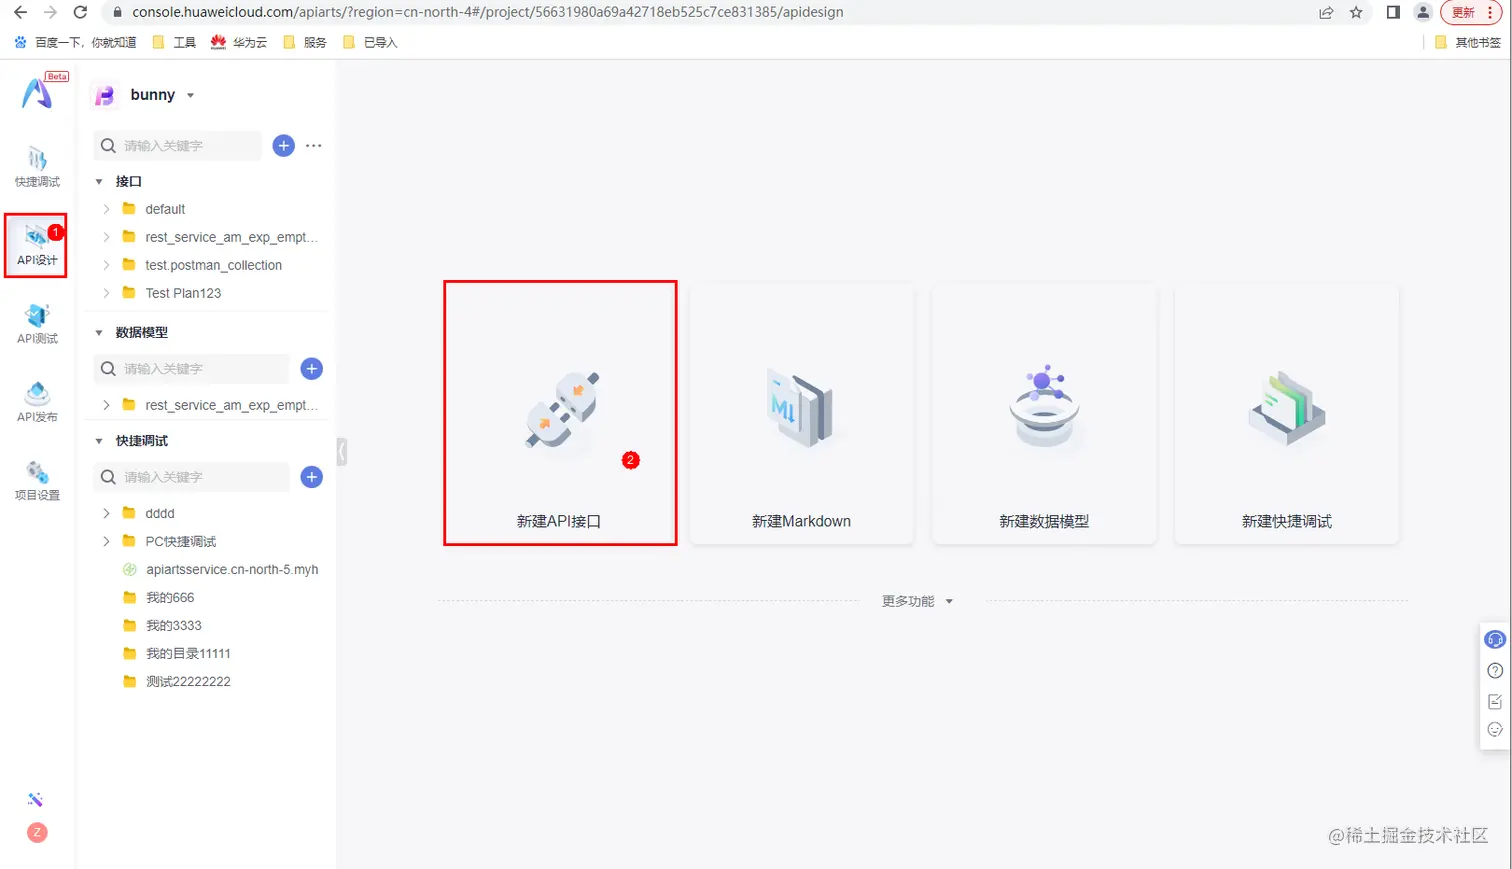The image size is (1512, 869).
Task: Expand the dddd folder
Action: (x=107, y=513)
